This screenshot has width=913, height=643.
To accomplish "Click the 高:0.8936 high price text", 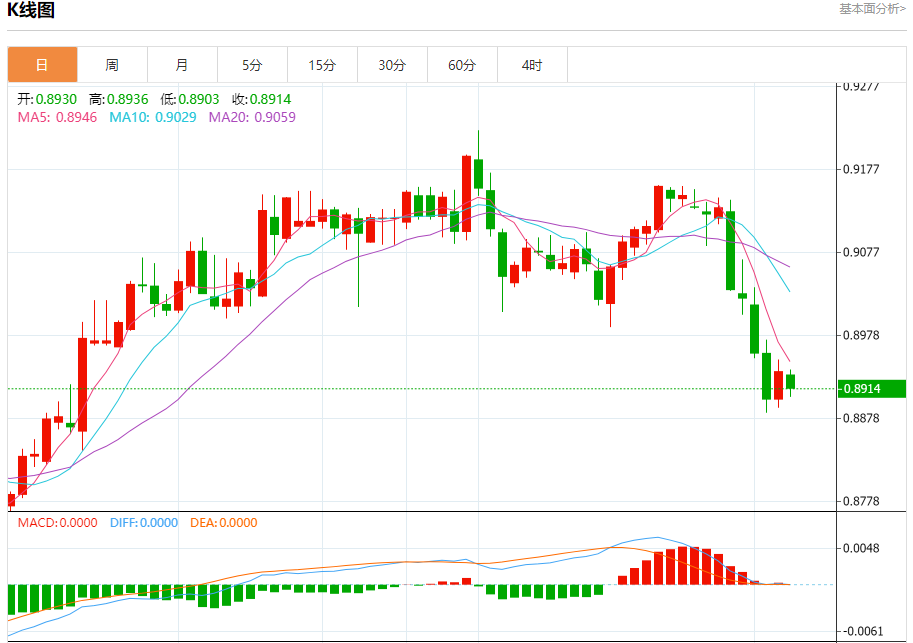I will point(118,99).
